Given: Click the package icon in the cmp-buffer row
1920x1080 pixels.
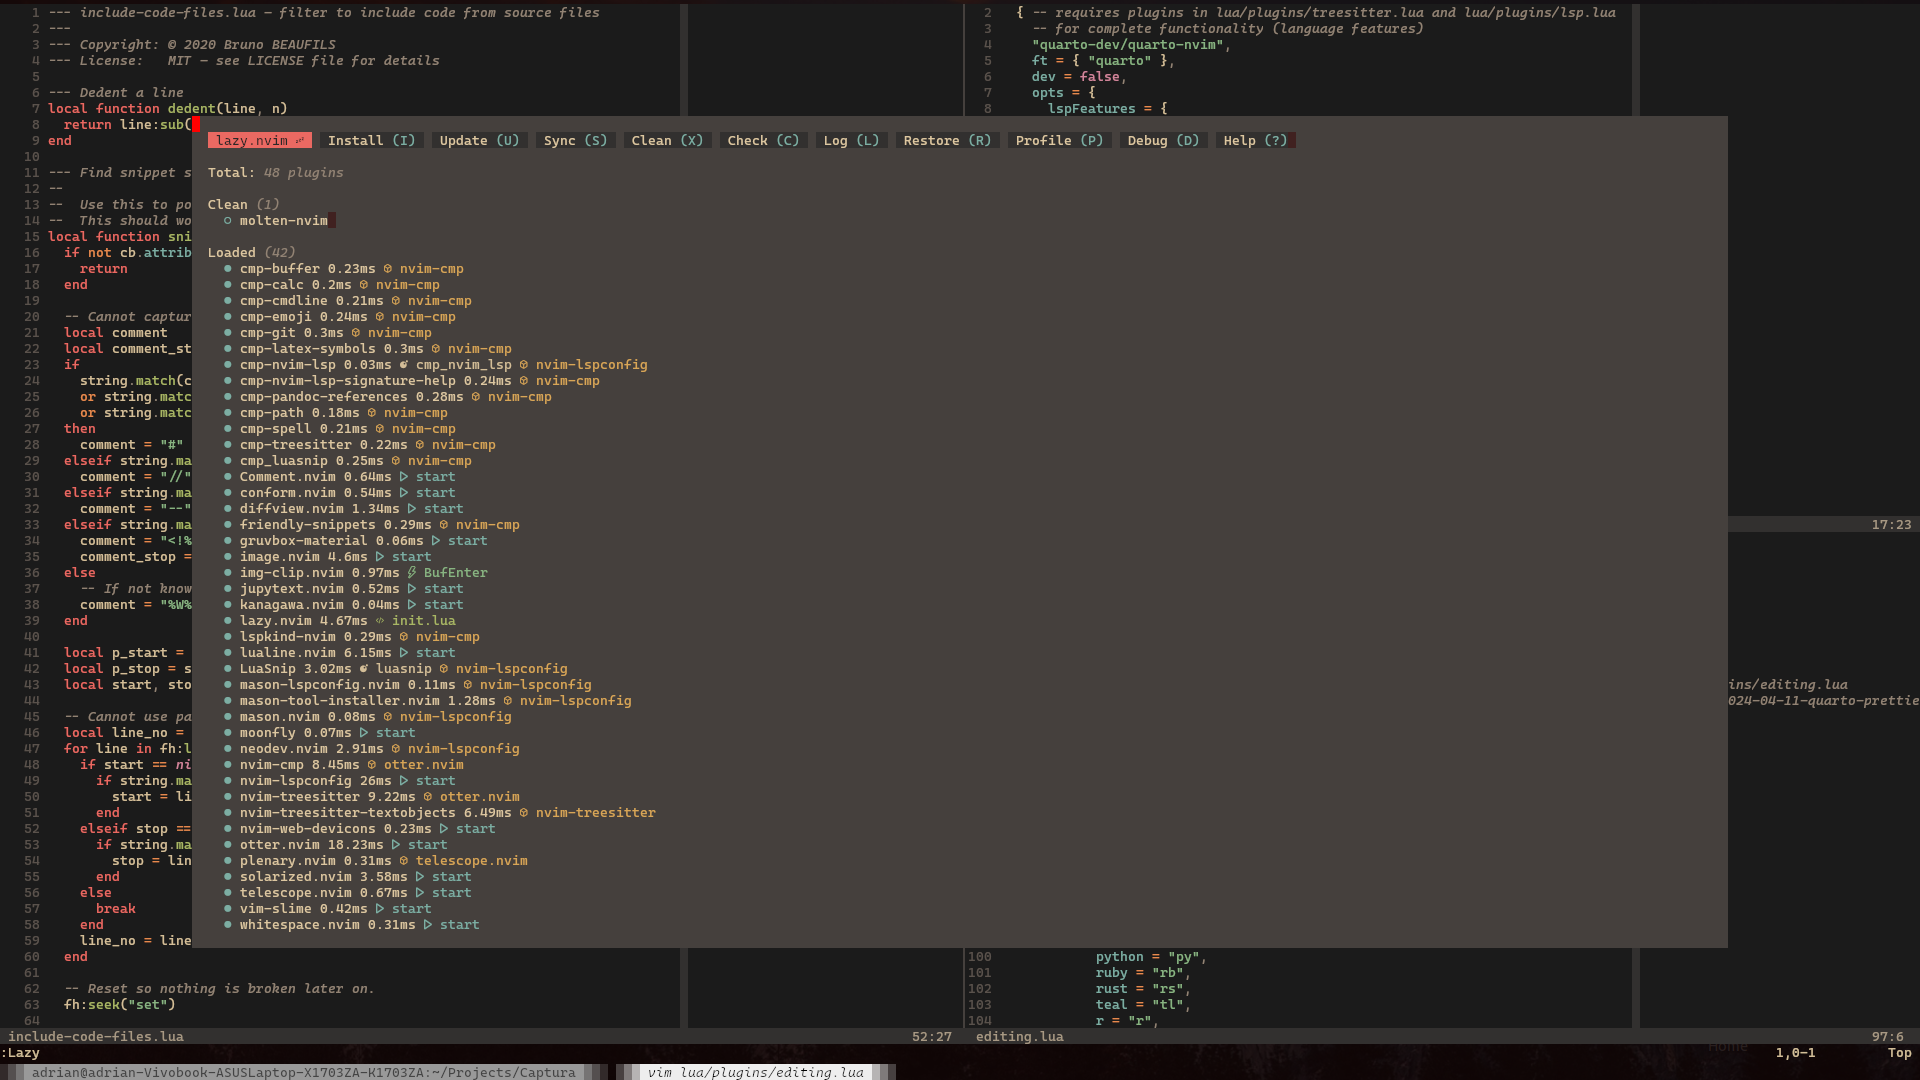Looking at the screenshot, I should click(388, 269).
